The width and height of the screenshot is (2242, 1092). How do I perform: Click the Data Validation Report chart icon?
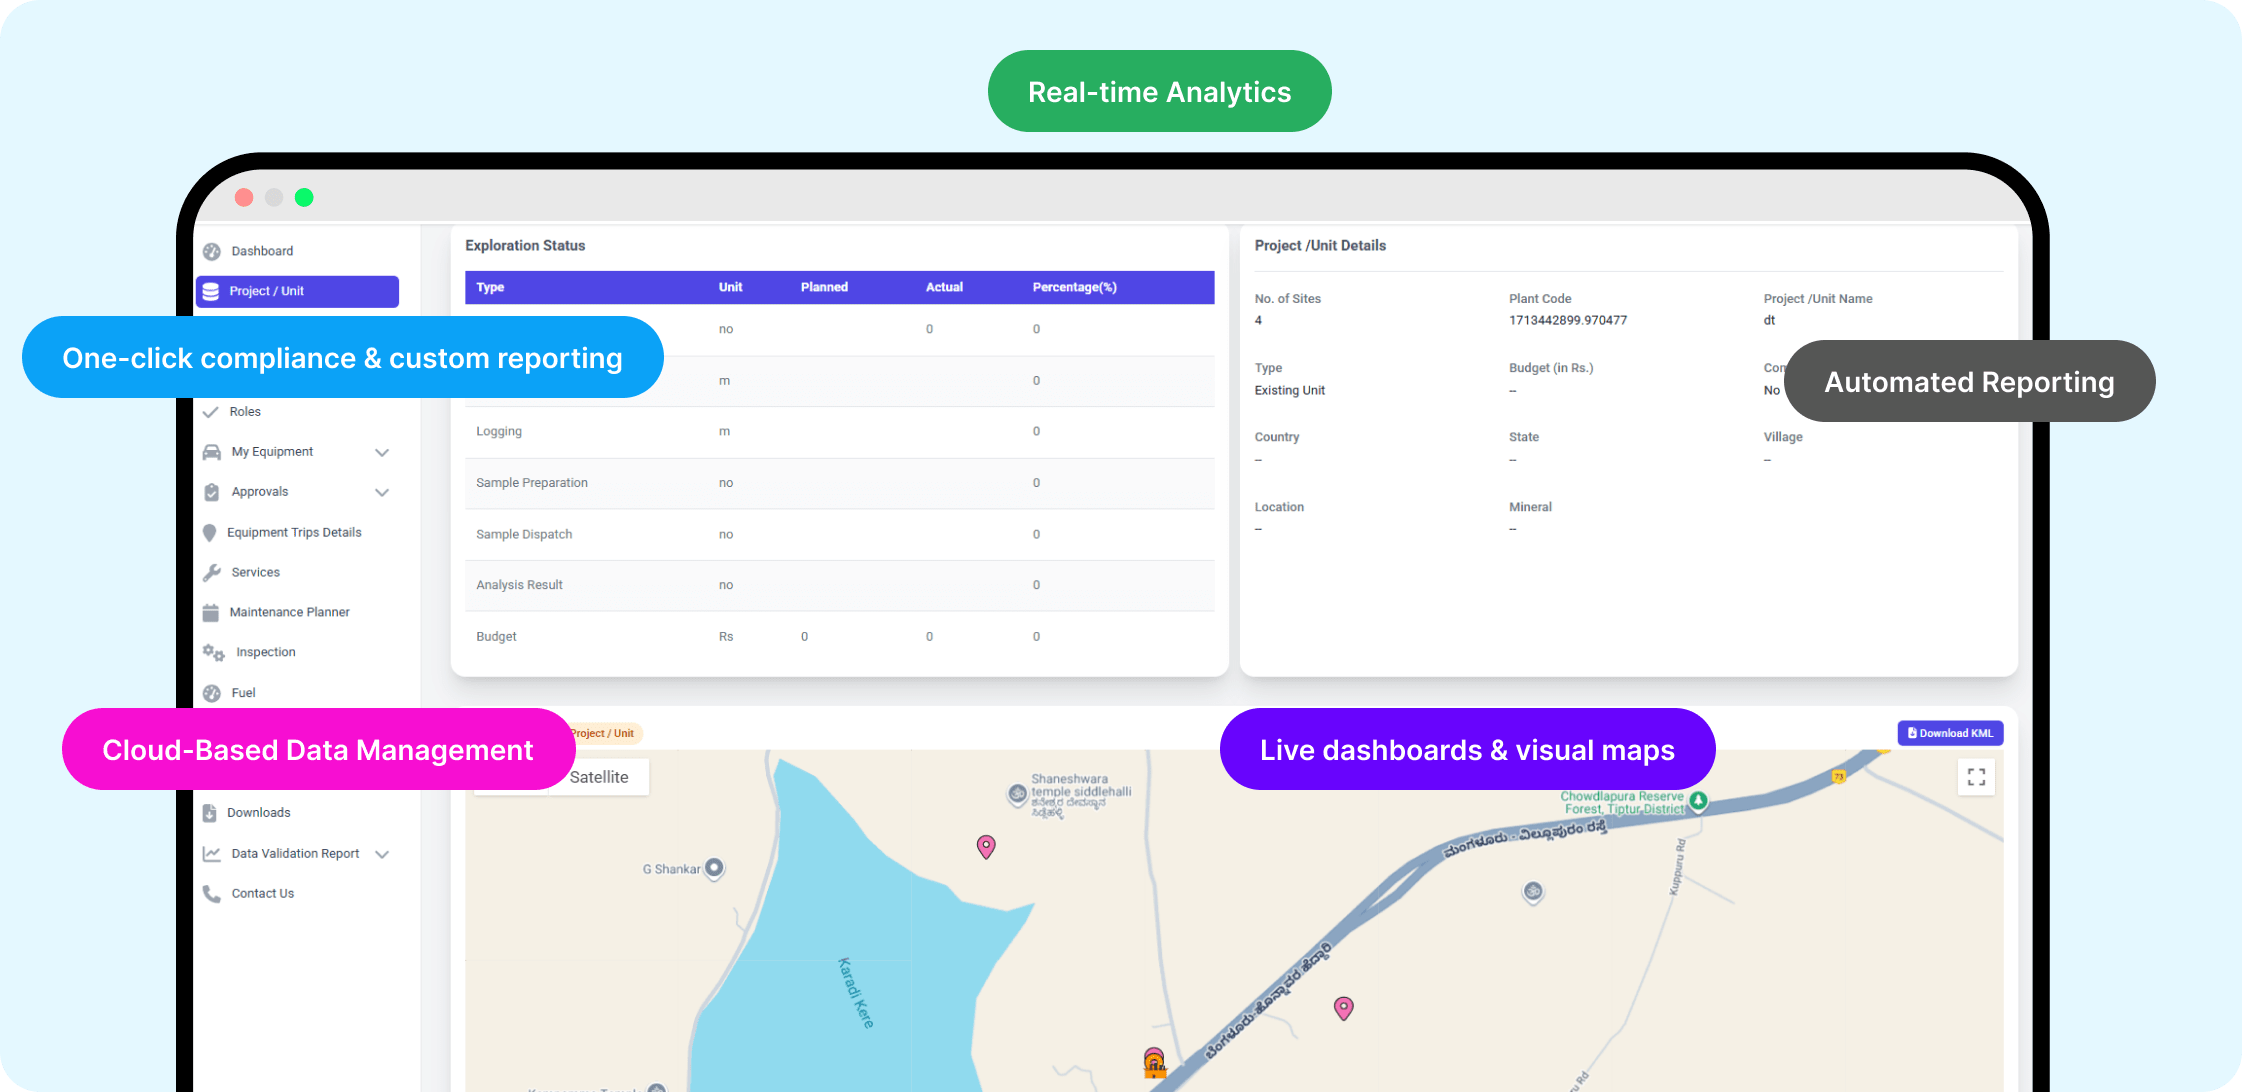212,854
